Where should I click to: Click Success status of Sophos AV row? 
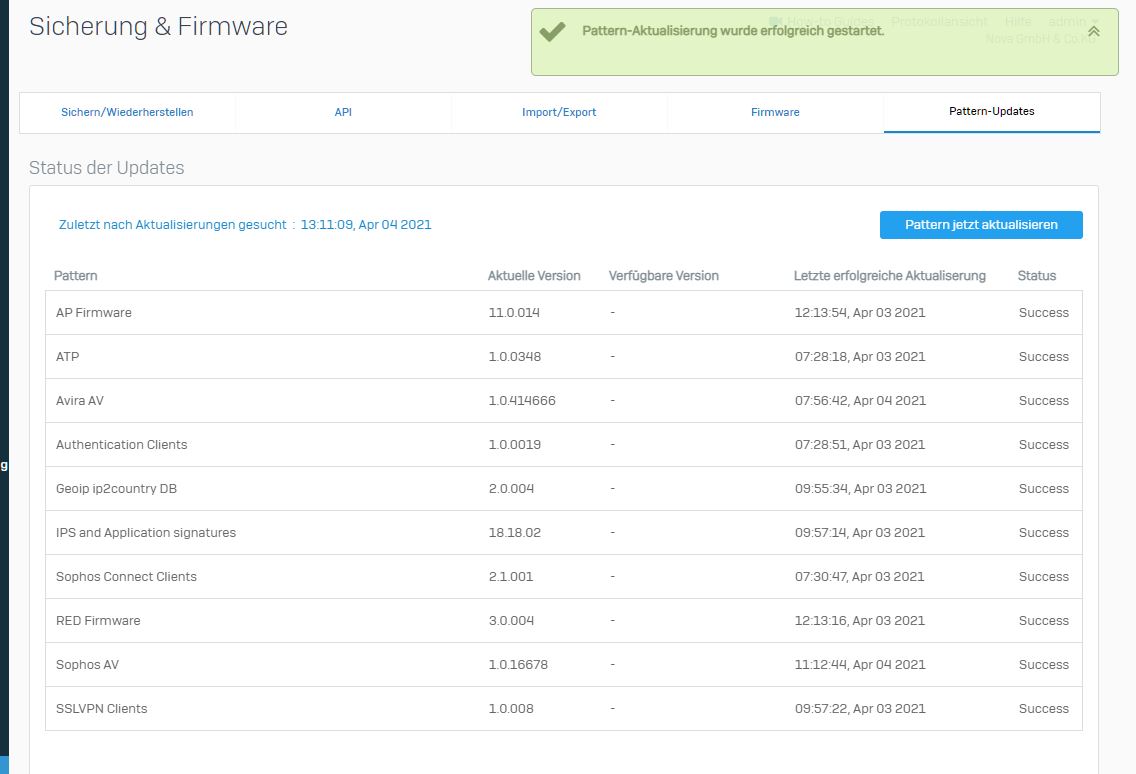(x=1044, y=665)
